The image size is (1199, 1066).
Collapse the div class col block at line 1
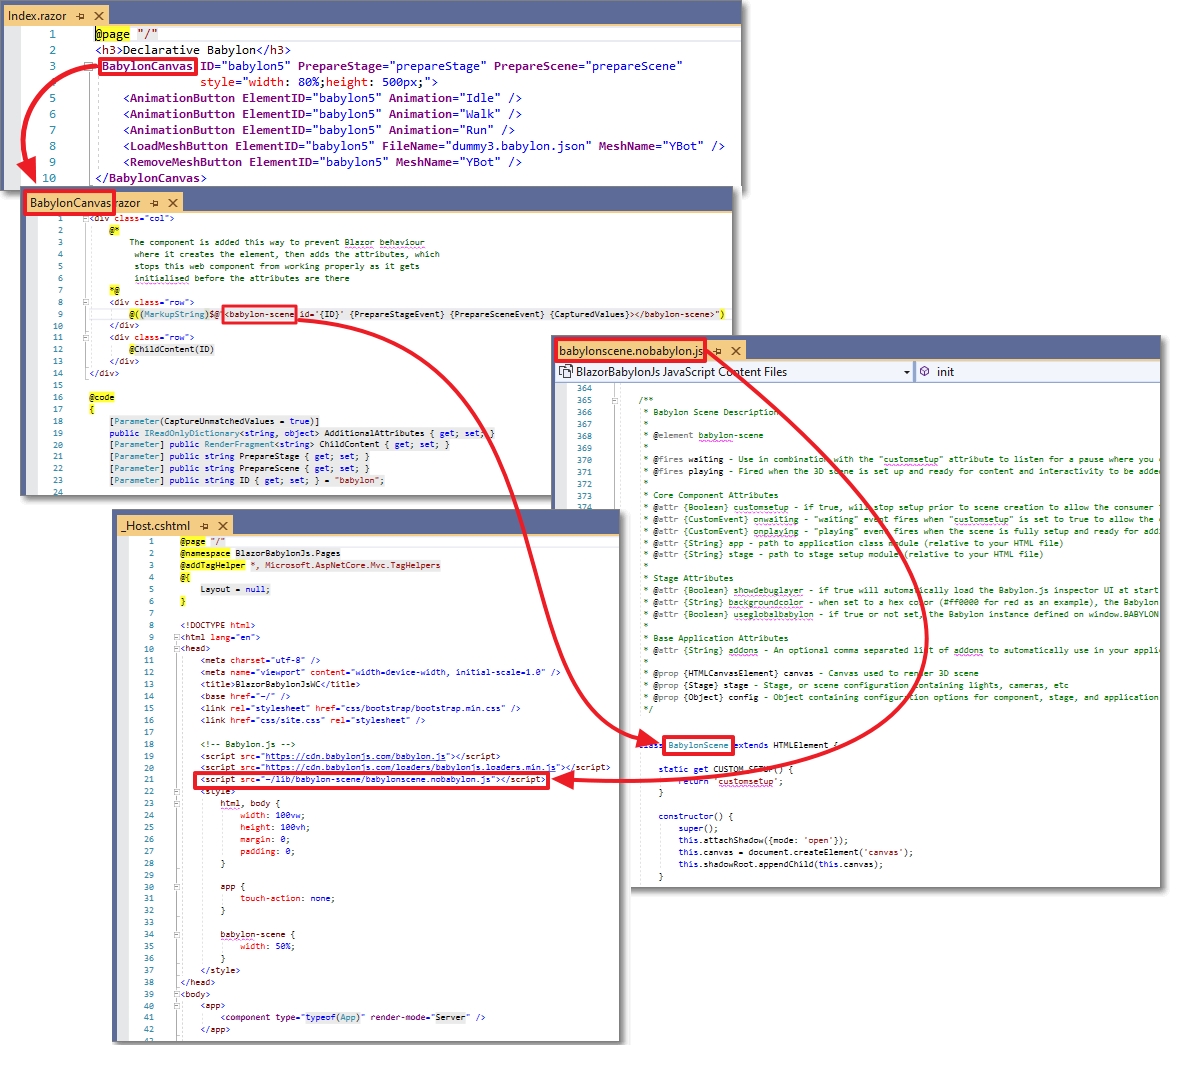click(85, 219)
